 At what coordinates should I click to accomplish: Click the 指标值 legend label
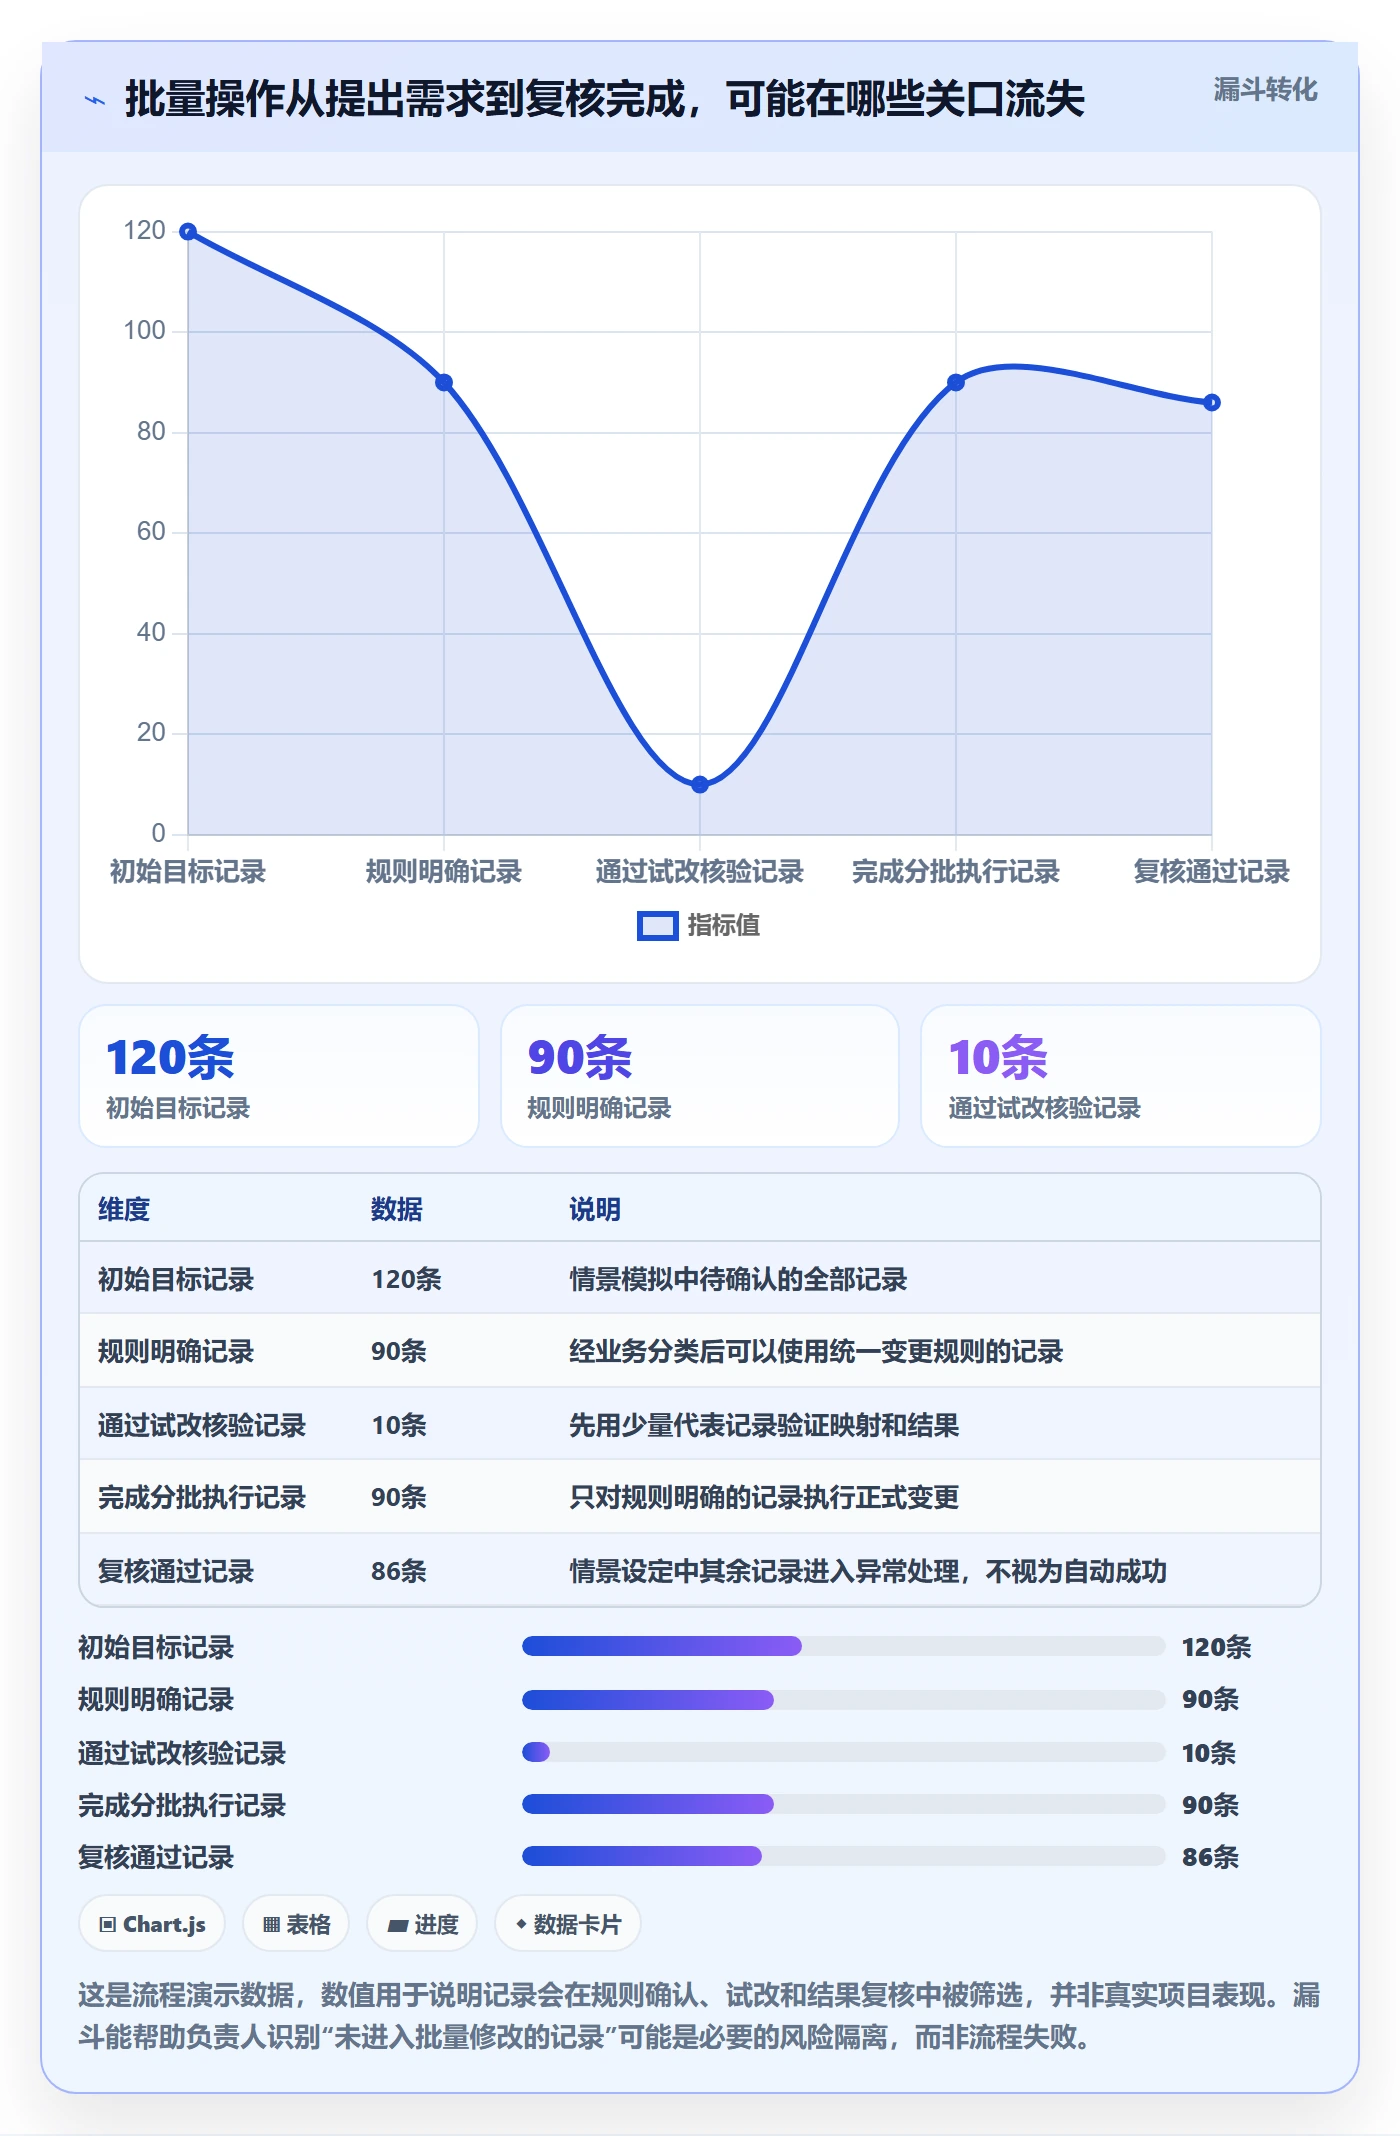tap(724, 926)
